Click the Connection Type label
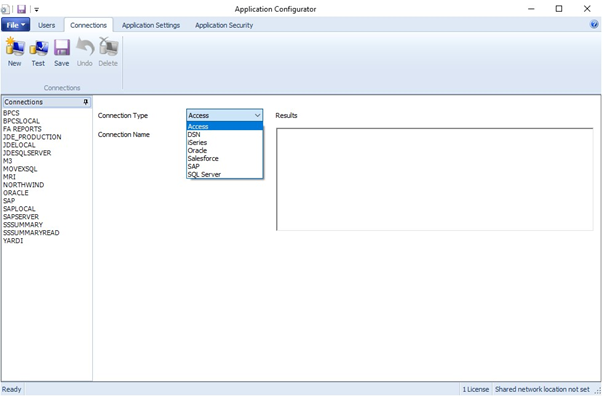 [x=123, y=115]
